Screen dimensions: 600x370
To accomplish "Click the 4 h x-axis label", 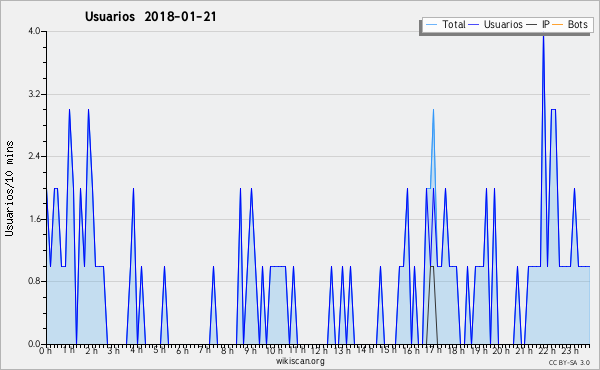I will tap(136, 350).
